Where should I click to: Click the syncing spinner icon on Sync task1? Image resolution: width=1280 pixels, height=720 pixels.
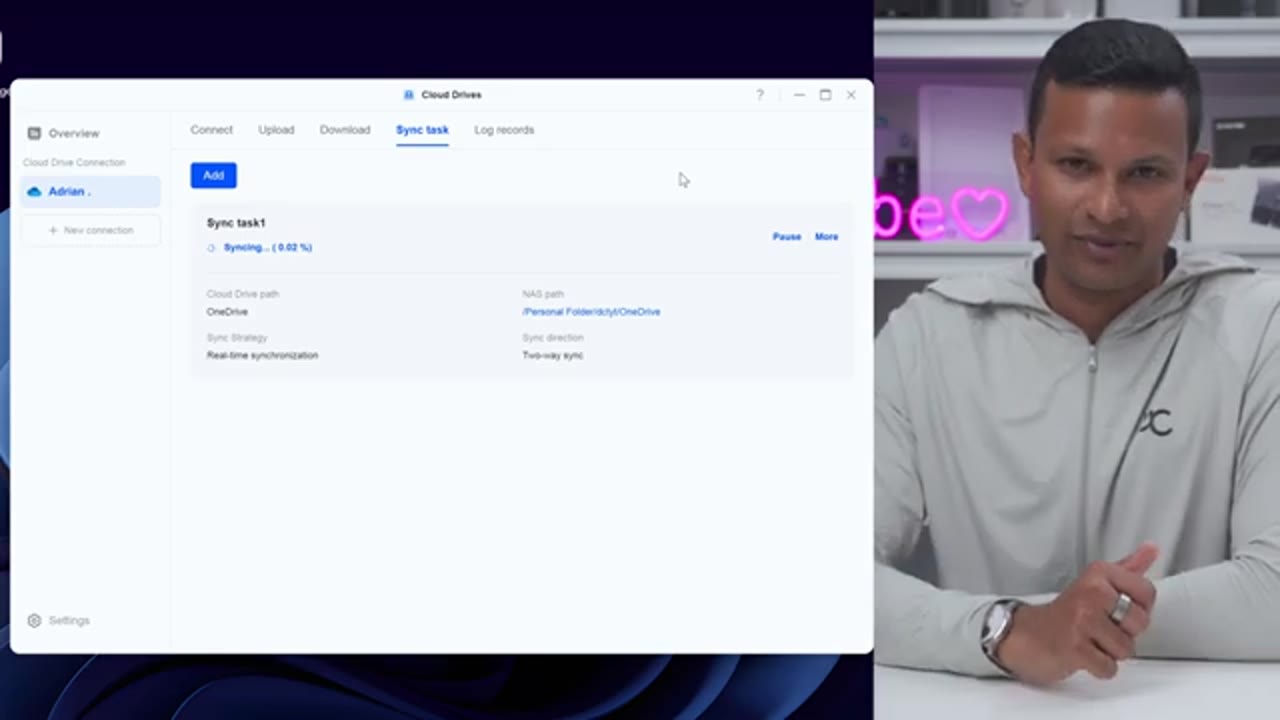pos(211,247)
